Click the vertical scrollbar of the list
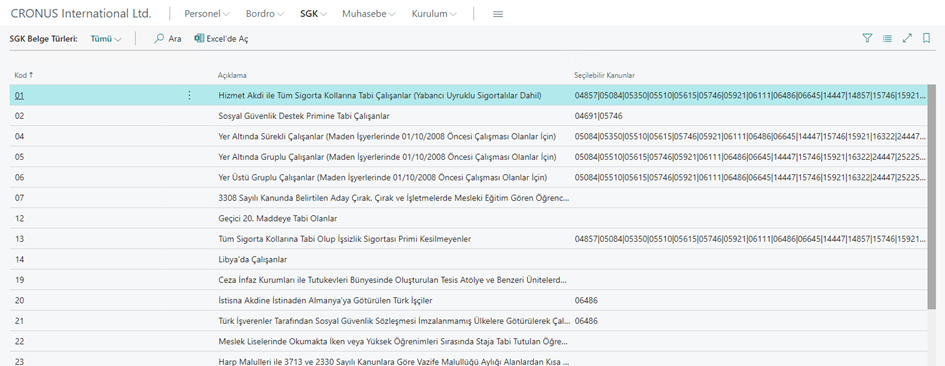 click(932, 196)
